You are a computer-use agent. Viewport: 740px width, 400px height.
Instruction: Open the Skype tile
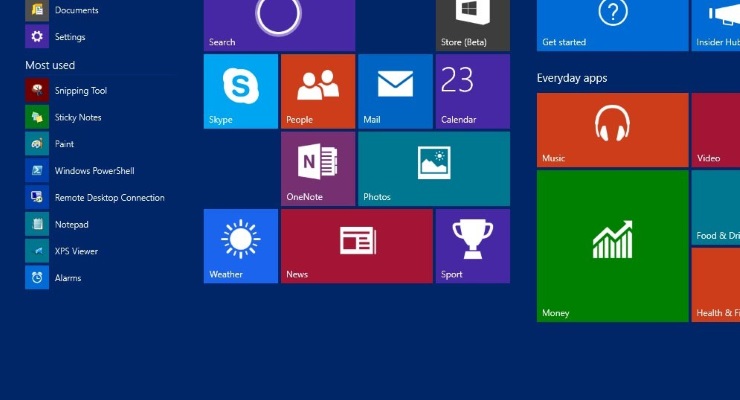click(x=240, y=91)
